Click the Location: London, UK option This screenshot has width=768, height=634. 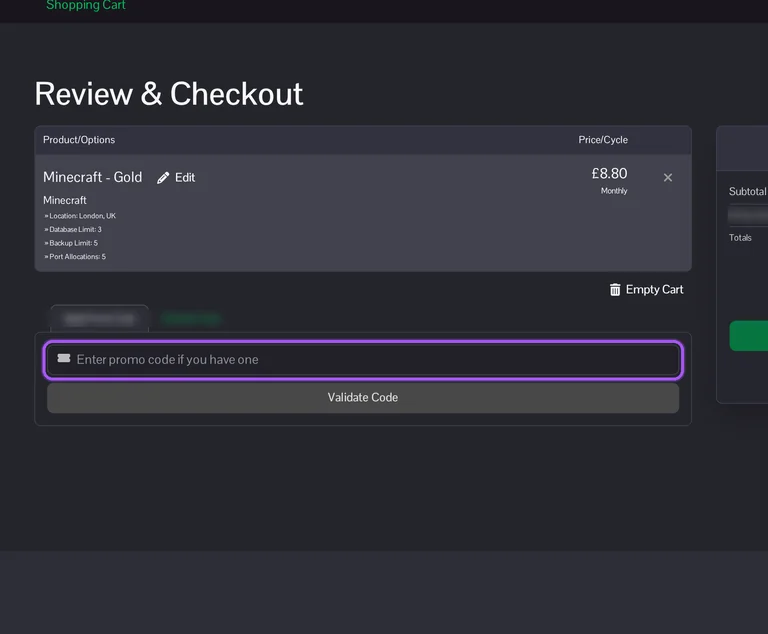click(x=80, y=216)
